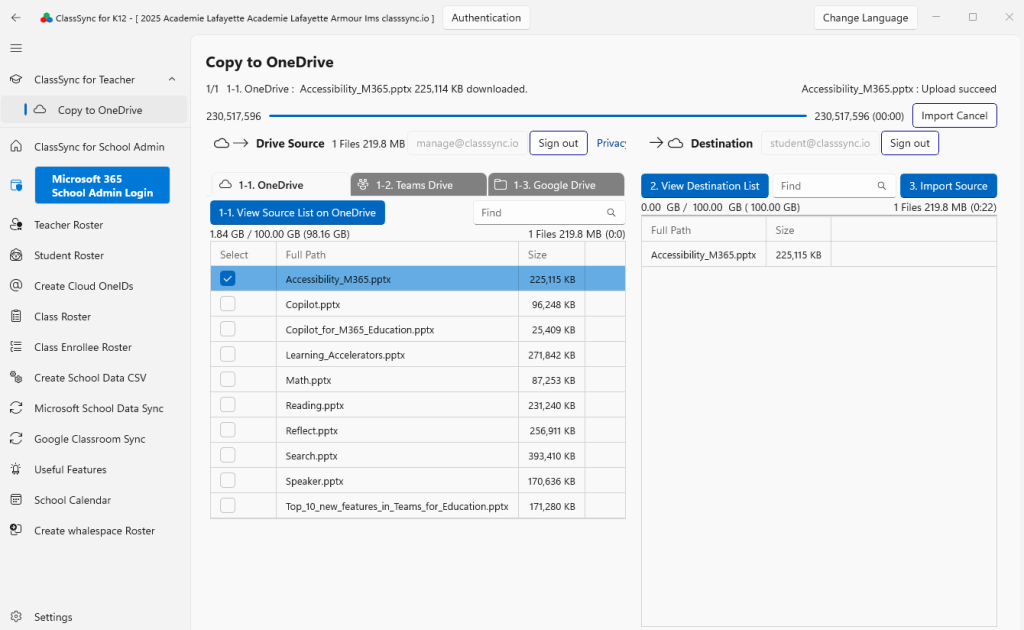Open the hamburger navigation menu

tap(16, 48)
